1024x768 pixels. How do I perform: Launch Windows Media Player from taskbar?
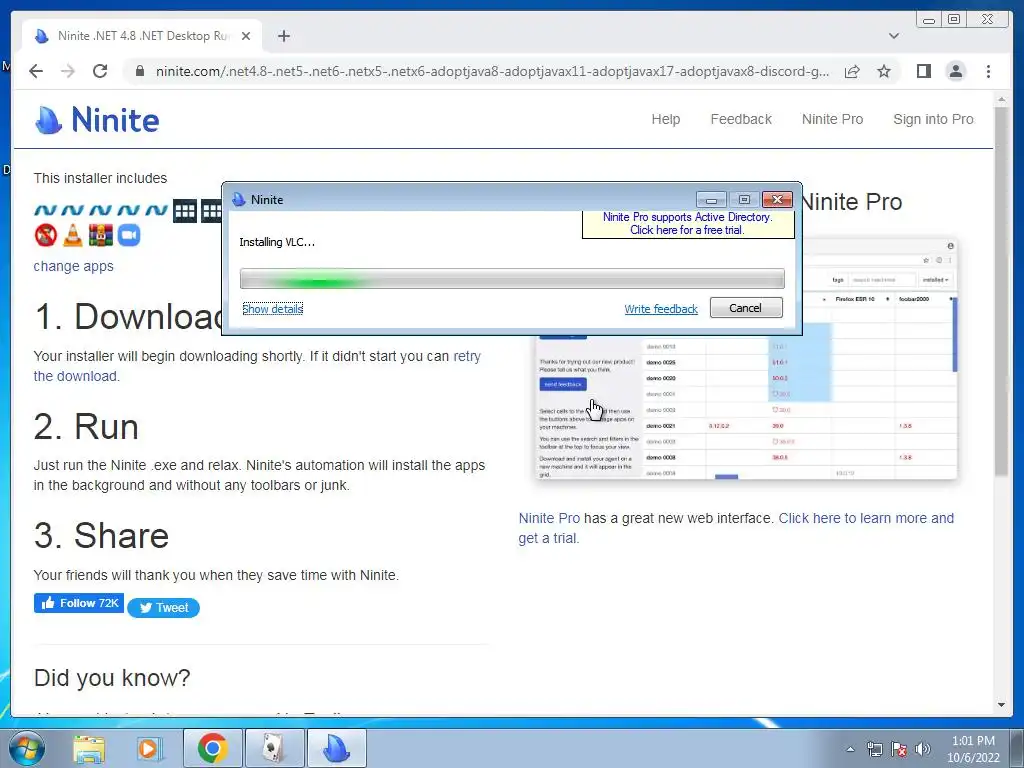tap(150, 748)
